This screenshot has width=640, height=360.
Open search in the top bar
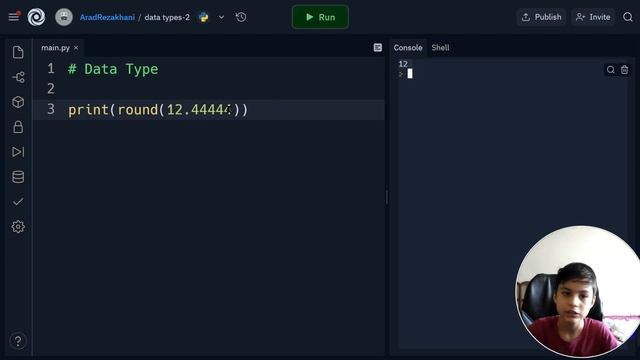pos(628,17)
